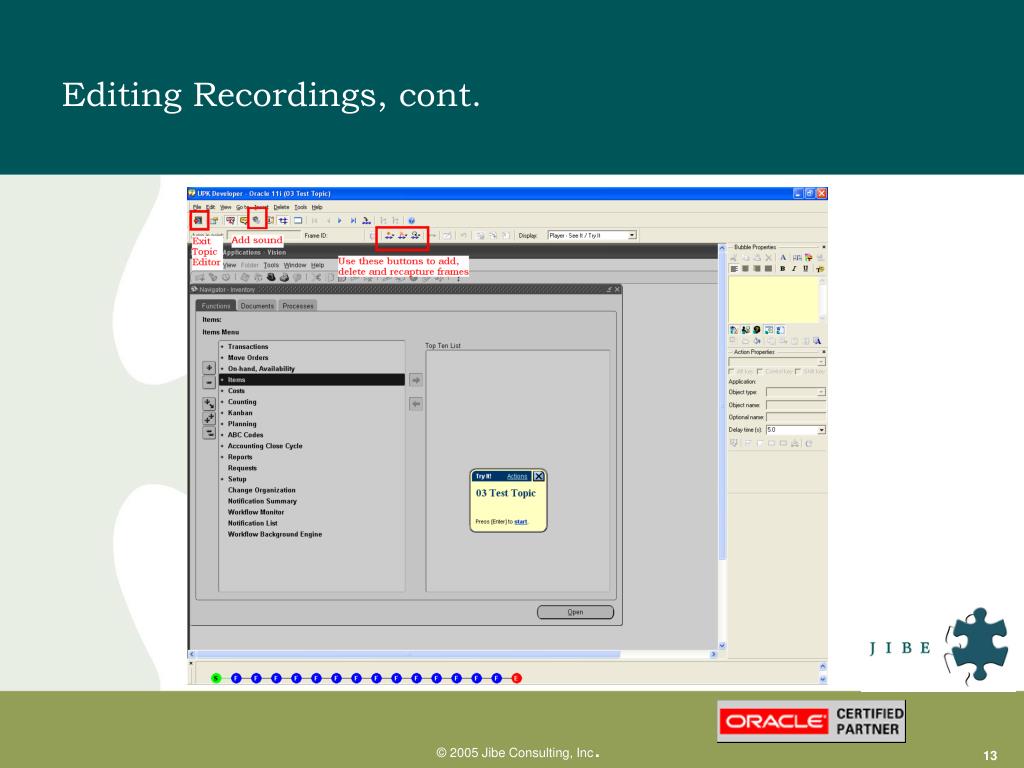Open the Action Properties top dropdown

[822, 361]
